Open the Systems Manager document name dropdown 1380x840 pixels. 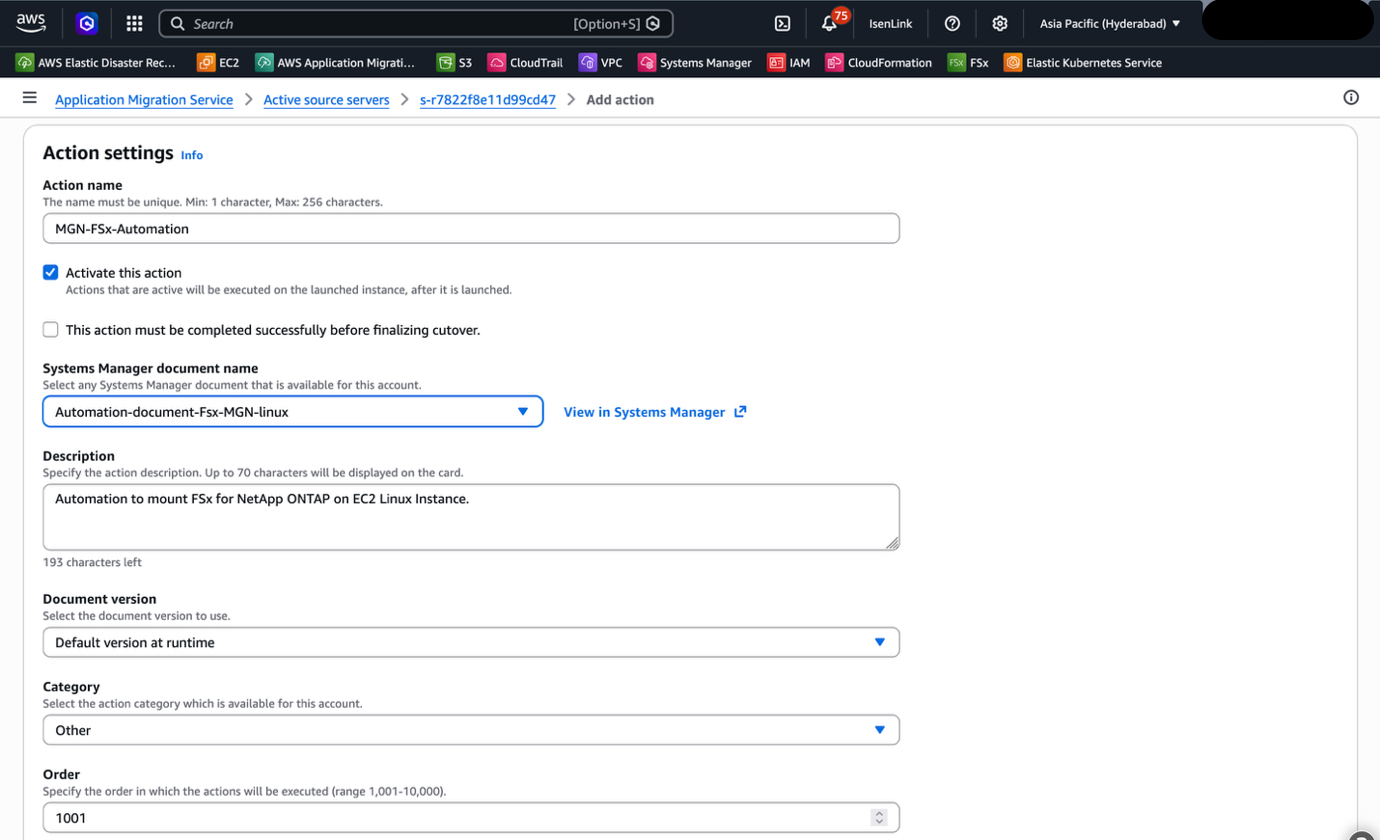[x=293, y=411]
